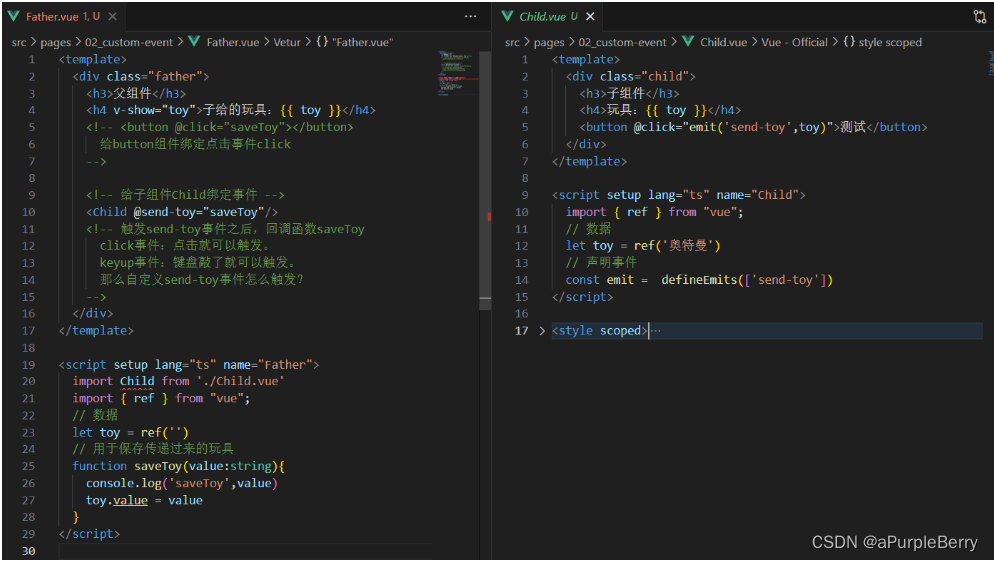The height and width of the screenshot is (562, 994).
Task: Switch to the Child.vue editor tab
Action: pyautogui.click(x=548, y=16)
